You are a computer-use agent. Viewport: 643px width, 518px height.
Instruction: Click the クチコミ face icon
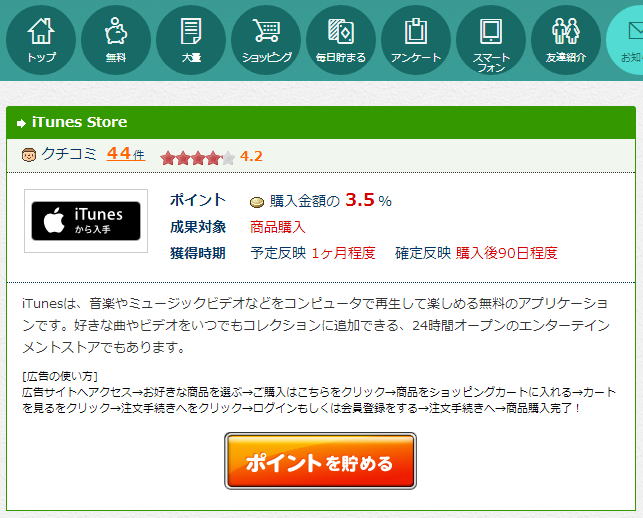[29, 155]
